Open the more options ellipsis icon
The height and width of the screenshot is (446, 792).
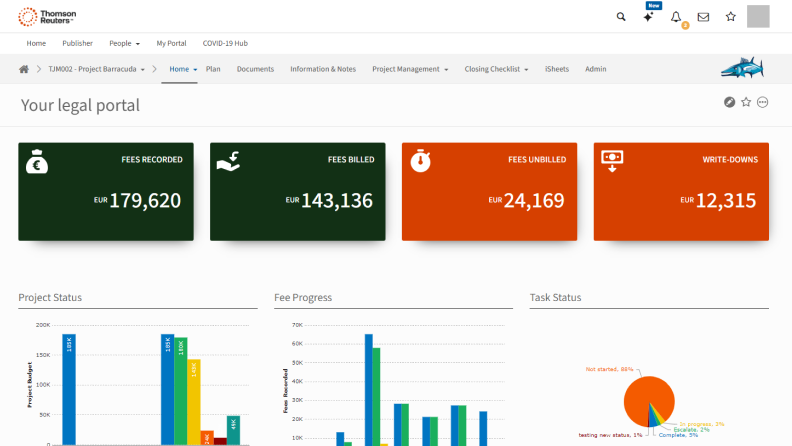pyautogui.click(x=763, y=102)
